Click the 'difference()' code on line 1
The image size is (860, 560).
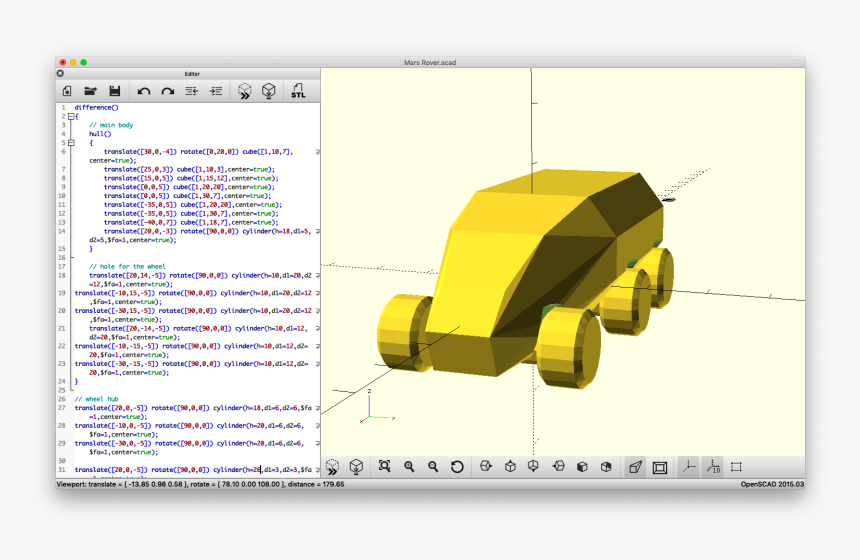[x=97, y=108]
